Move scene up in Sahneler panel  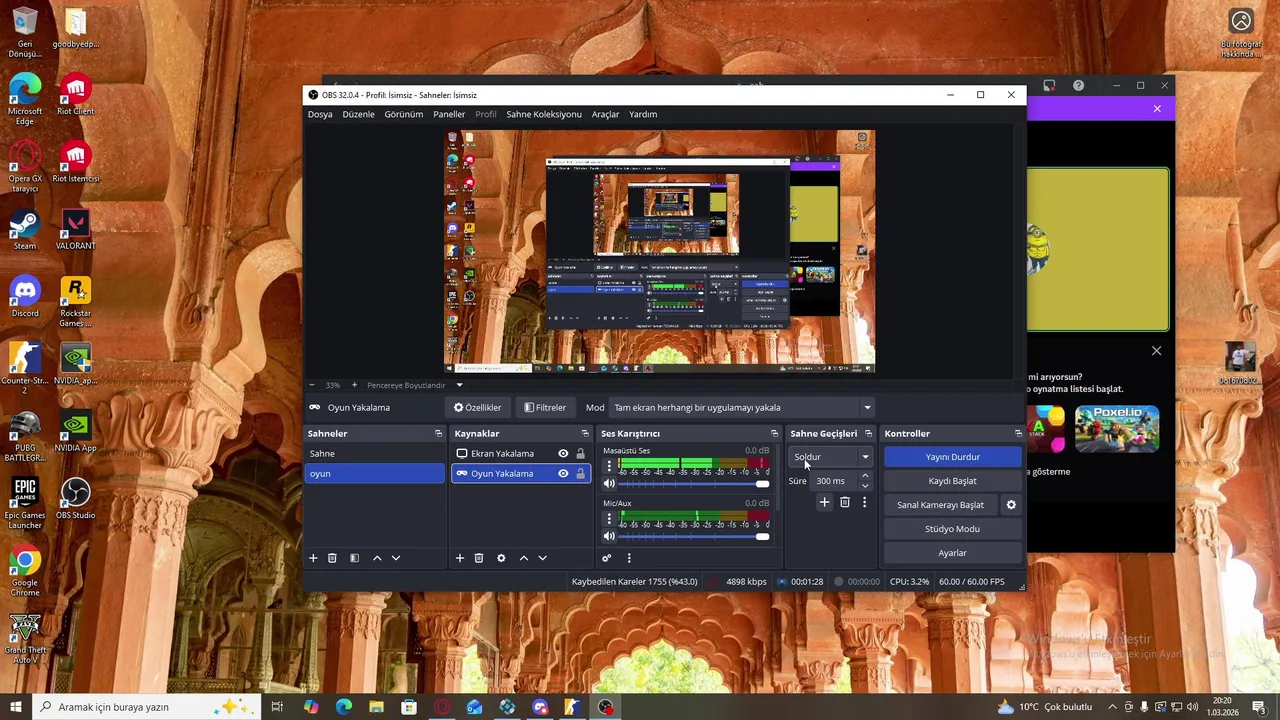[377, 558]
